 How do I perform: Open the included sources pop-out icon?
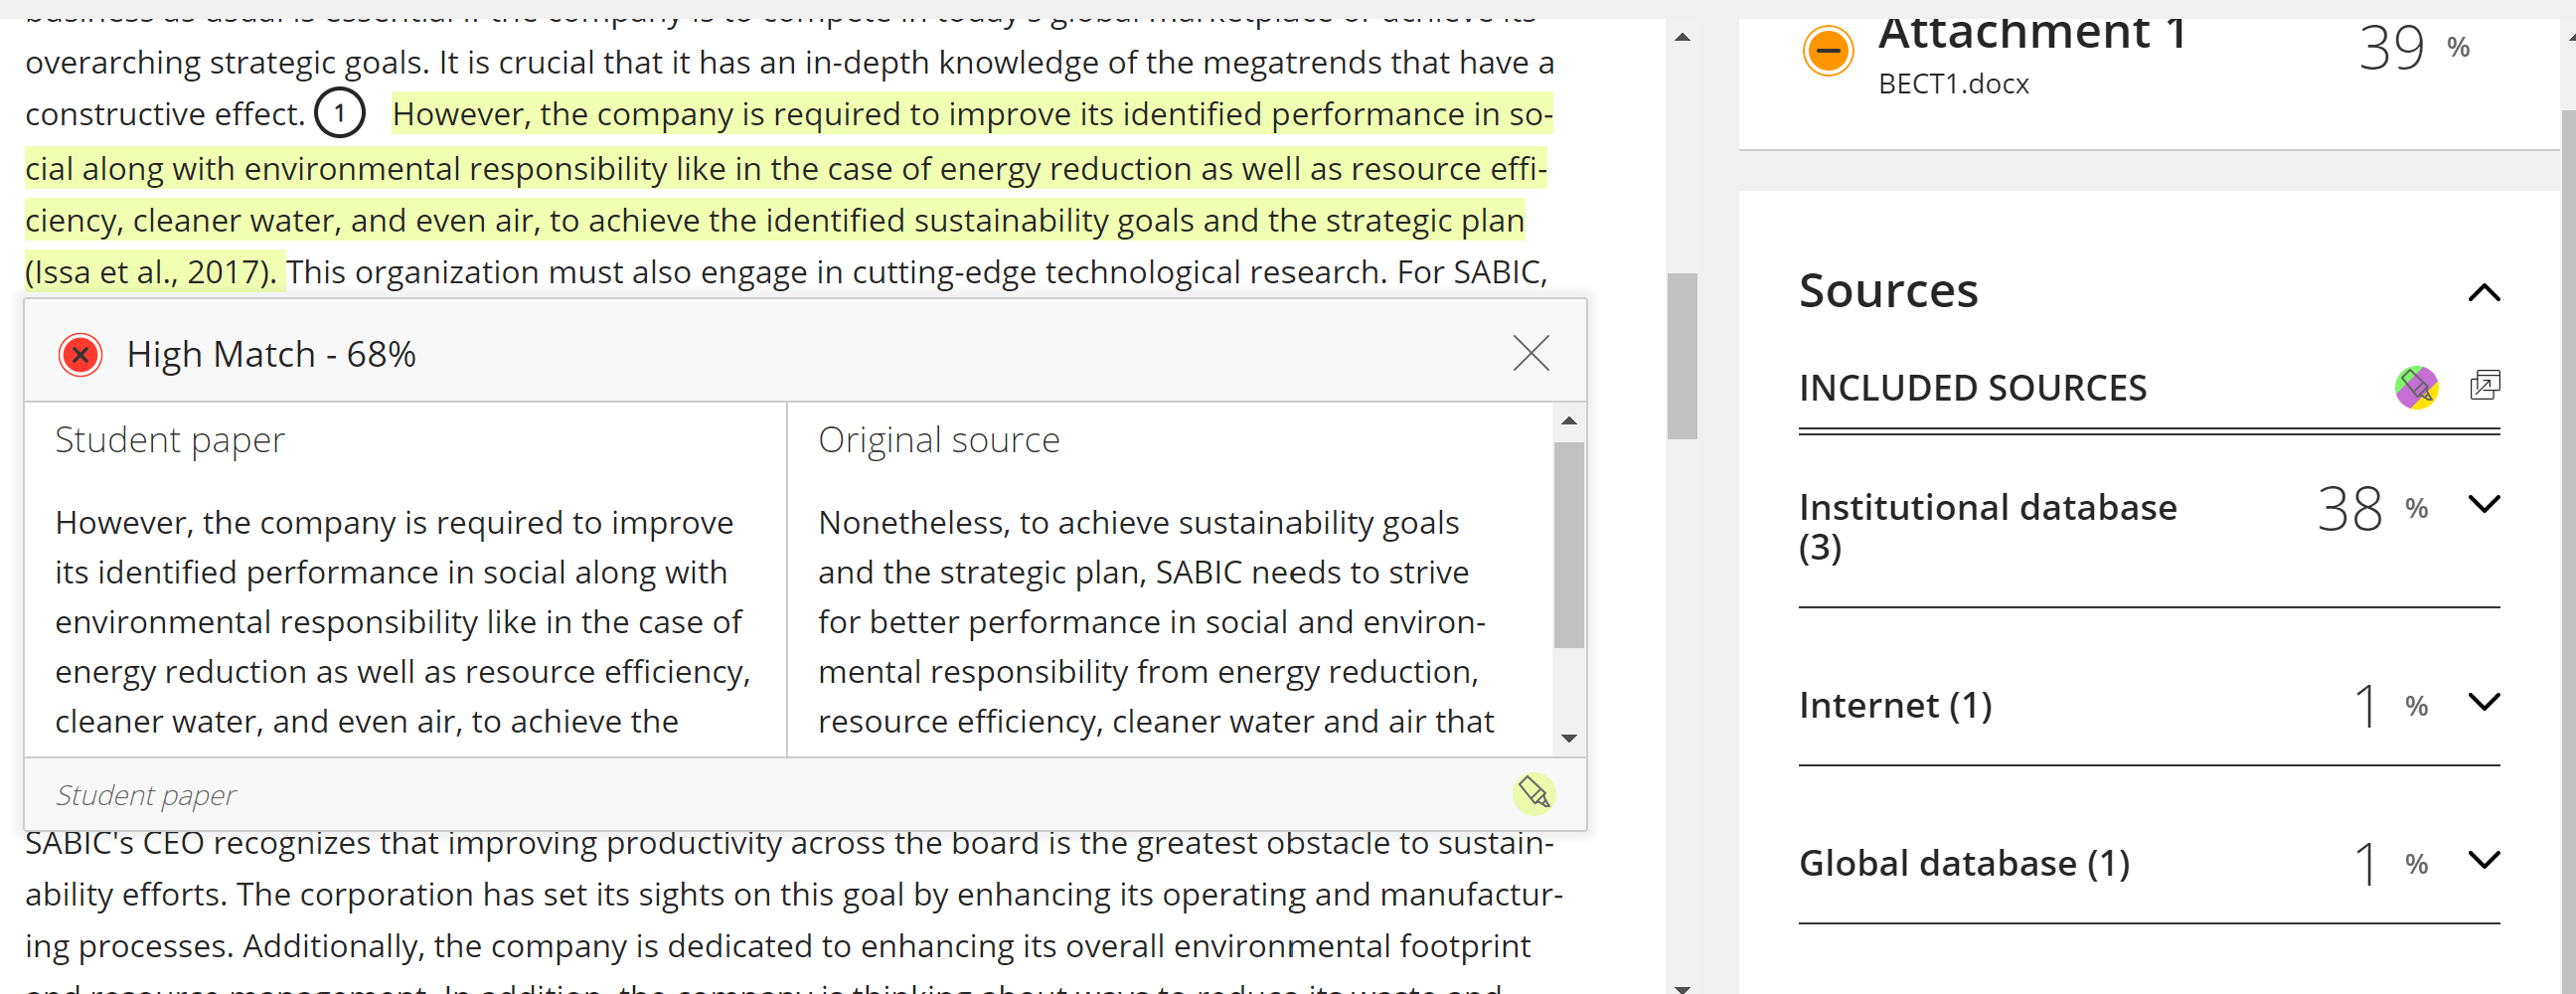click(2484, 385)
